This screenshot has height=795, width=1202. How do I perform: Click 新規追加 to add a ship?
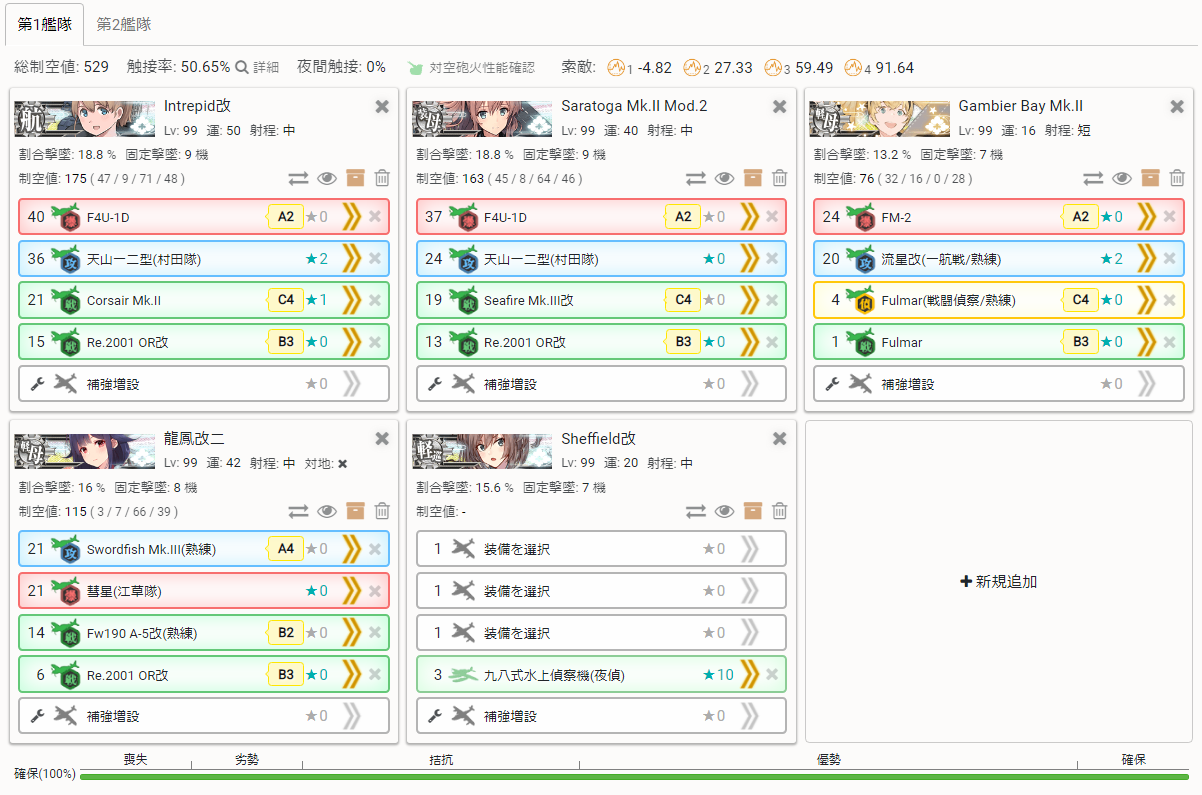(998, 581)
